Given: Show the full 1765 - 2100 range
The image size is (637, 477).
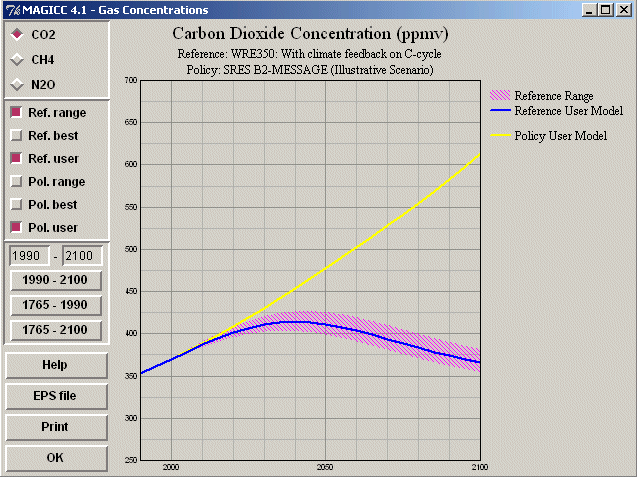Looking at the screenshot, I should point(55,330).
